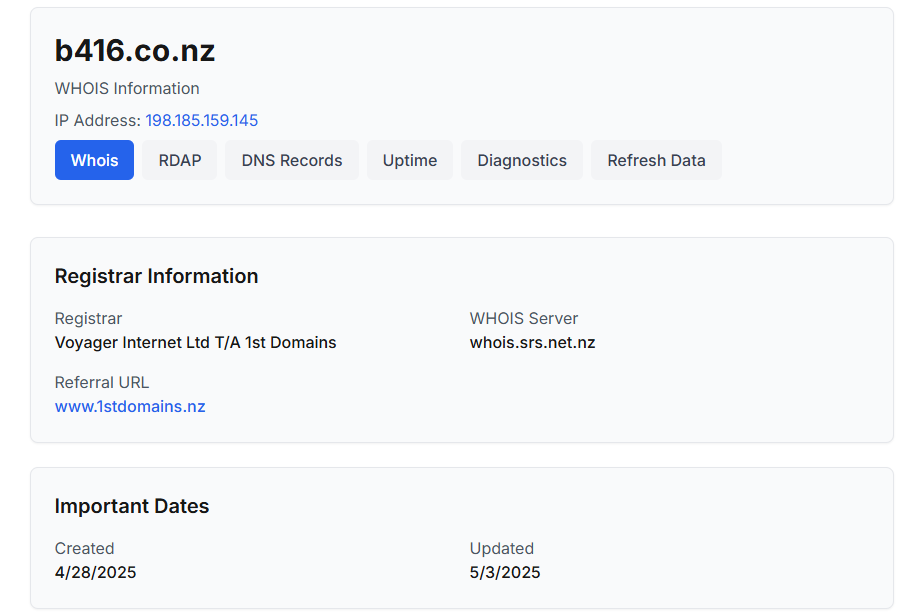Click the IP Address label
Viewport: 906px width, 614px height.
(98, 120)
